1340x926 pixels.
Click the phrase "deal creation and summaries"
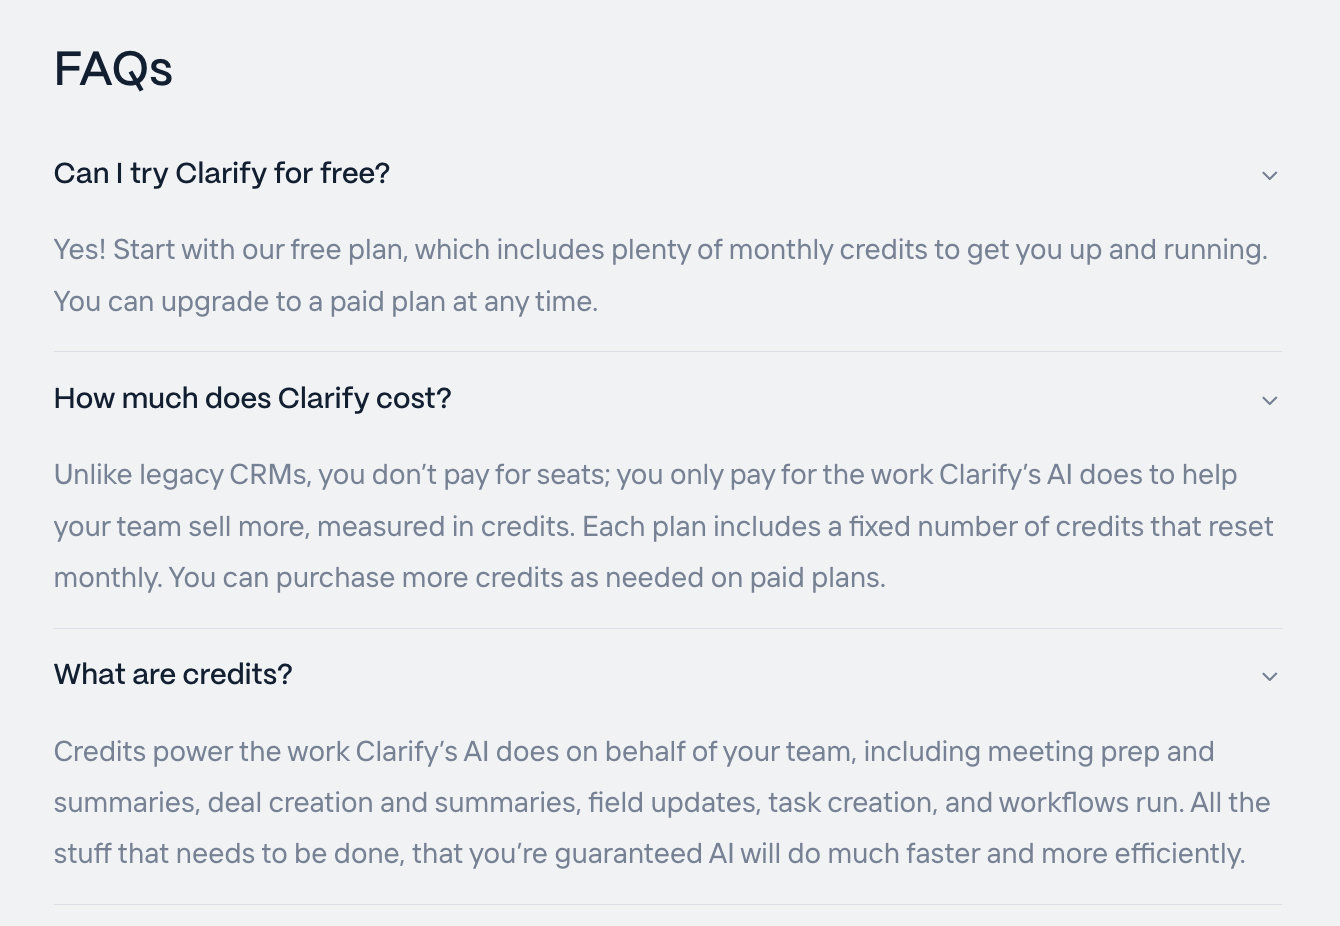click(x=392, y=803)
